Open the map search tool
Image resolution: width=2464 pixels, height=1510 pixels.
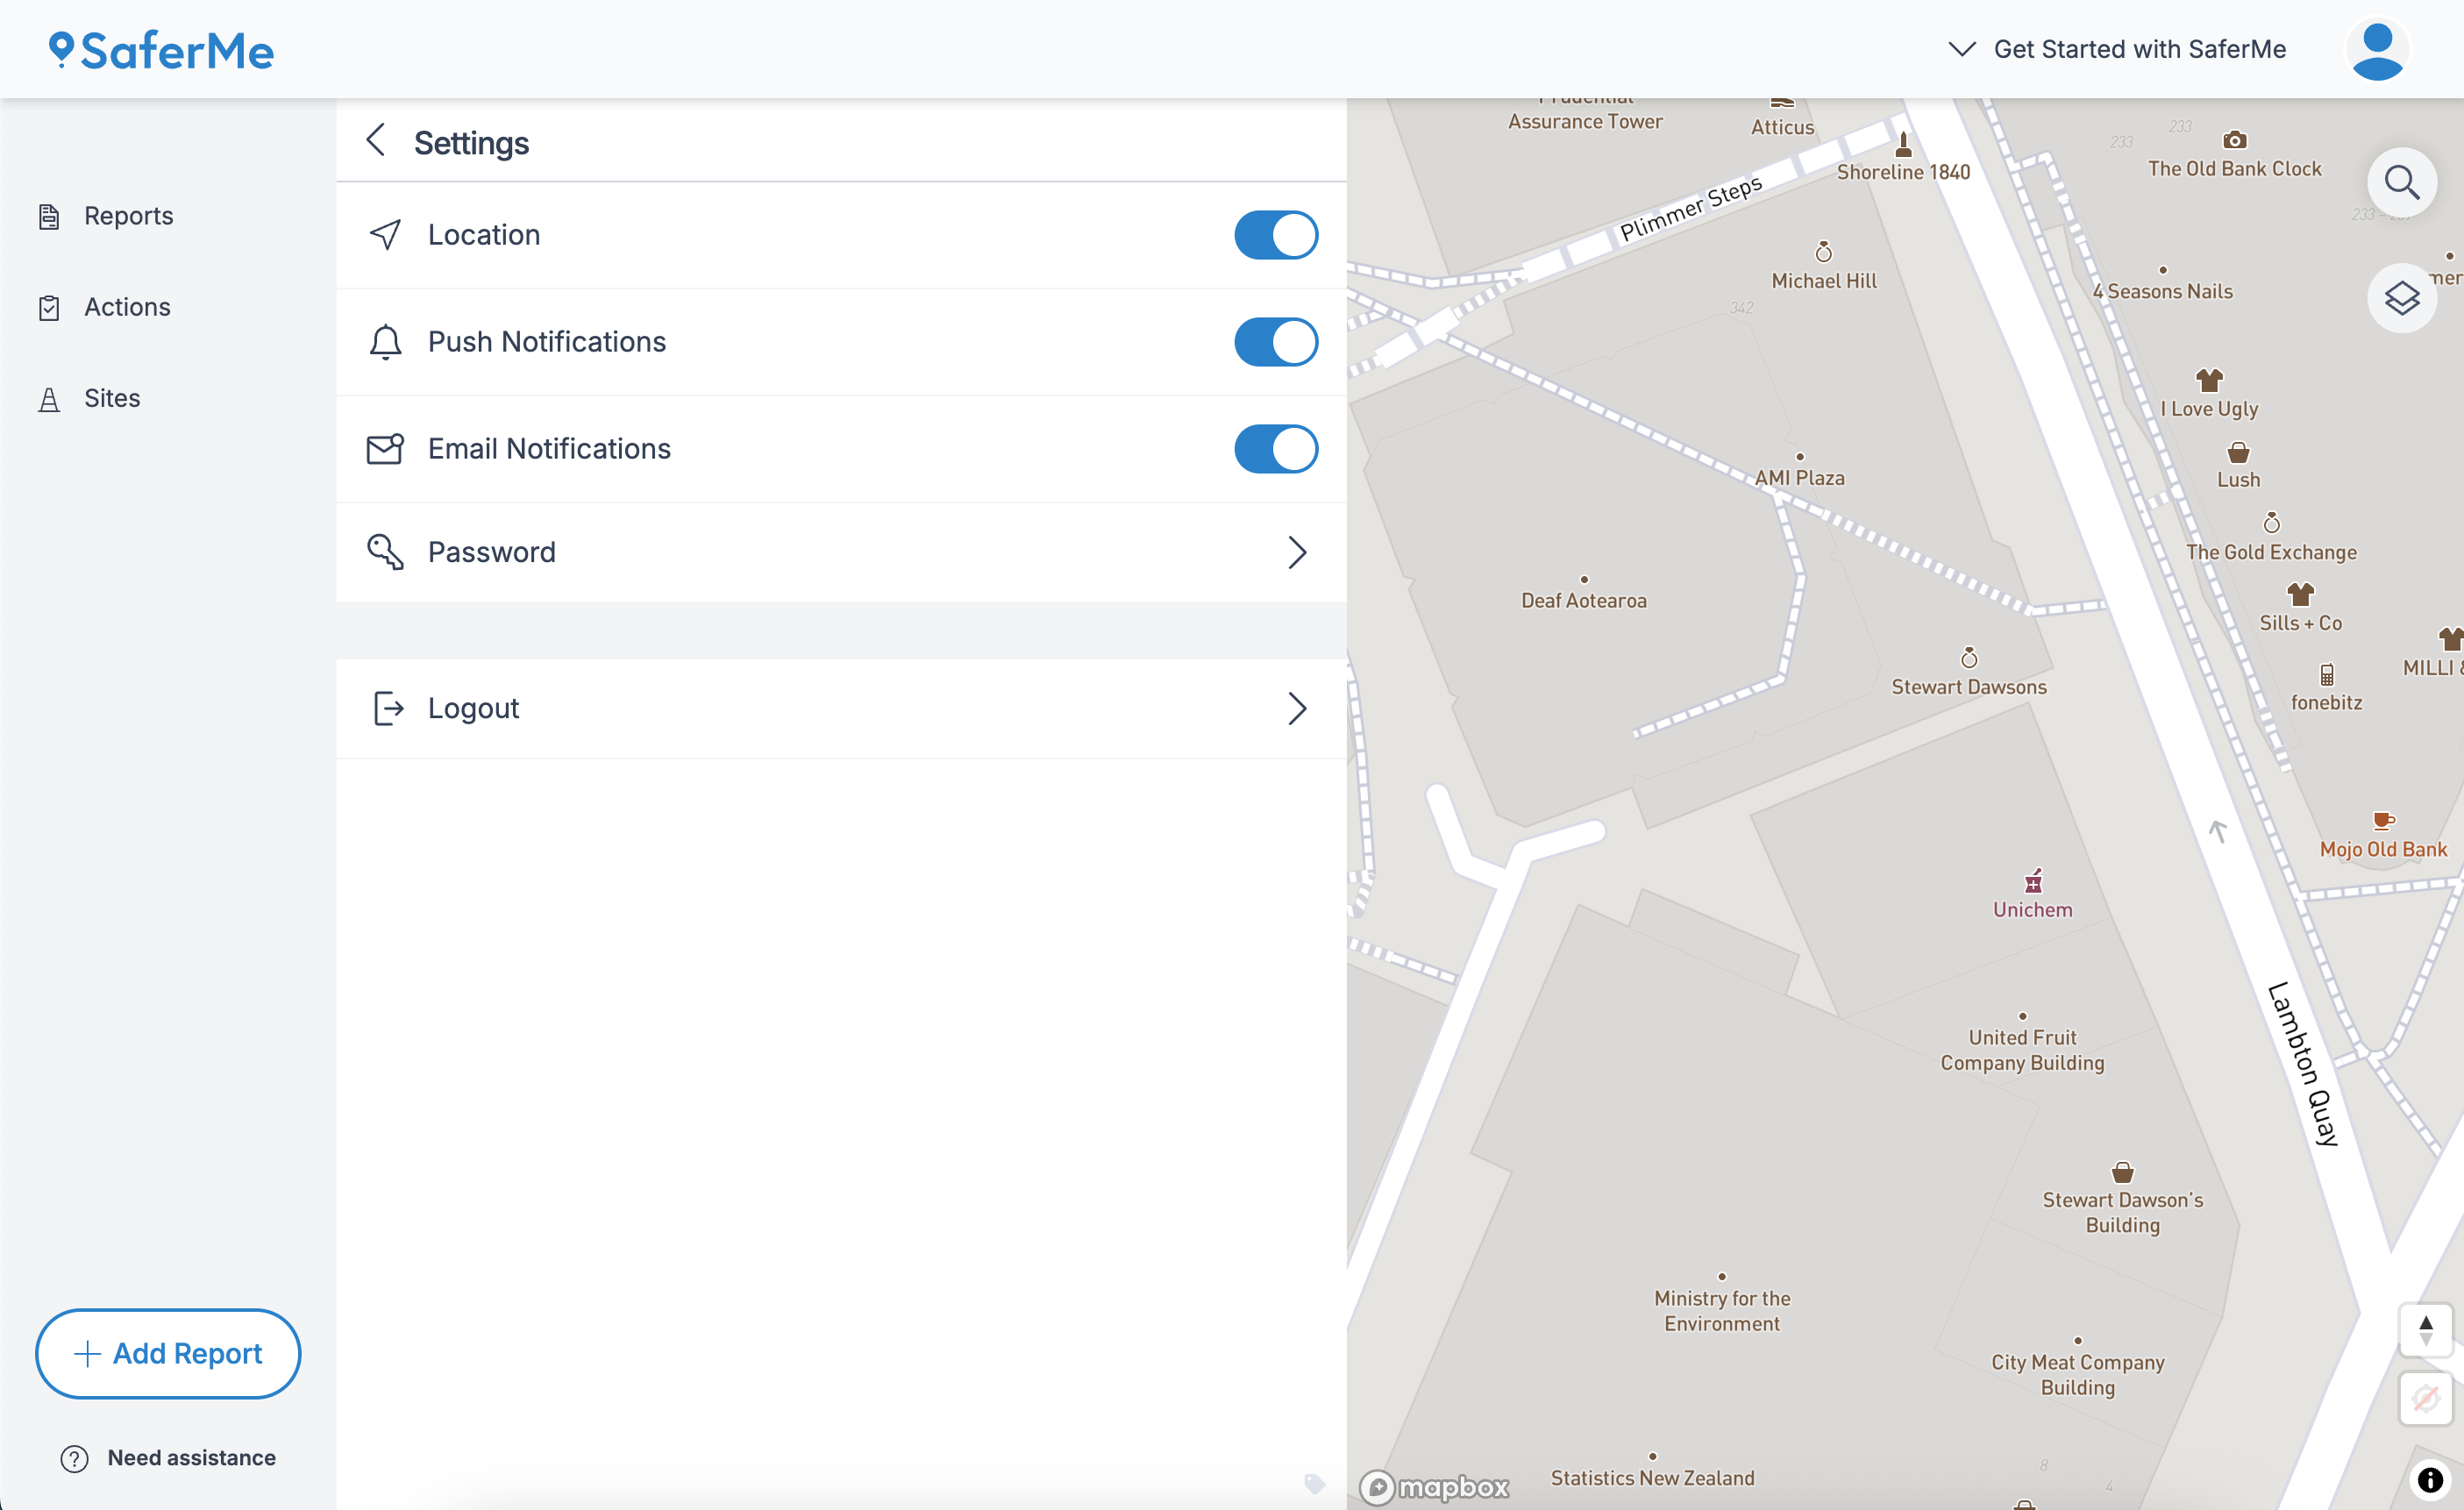pos(2403,182)
